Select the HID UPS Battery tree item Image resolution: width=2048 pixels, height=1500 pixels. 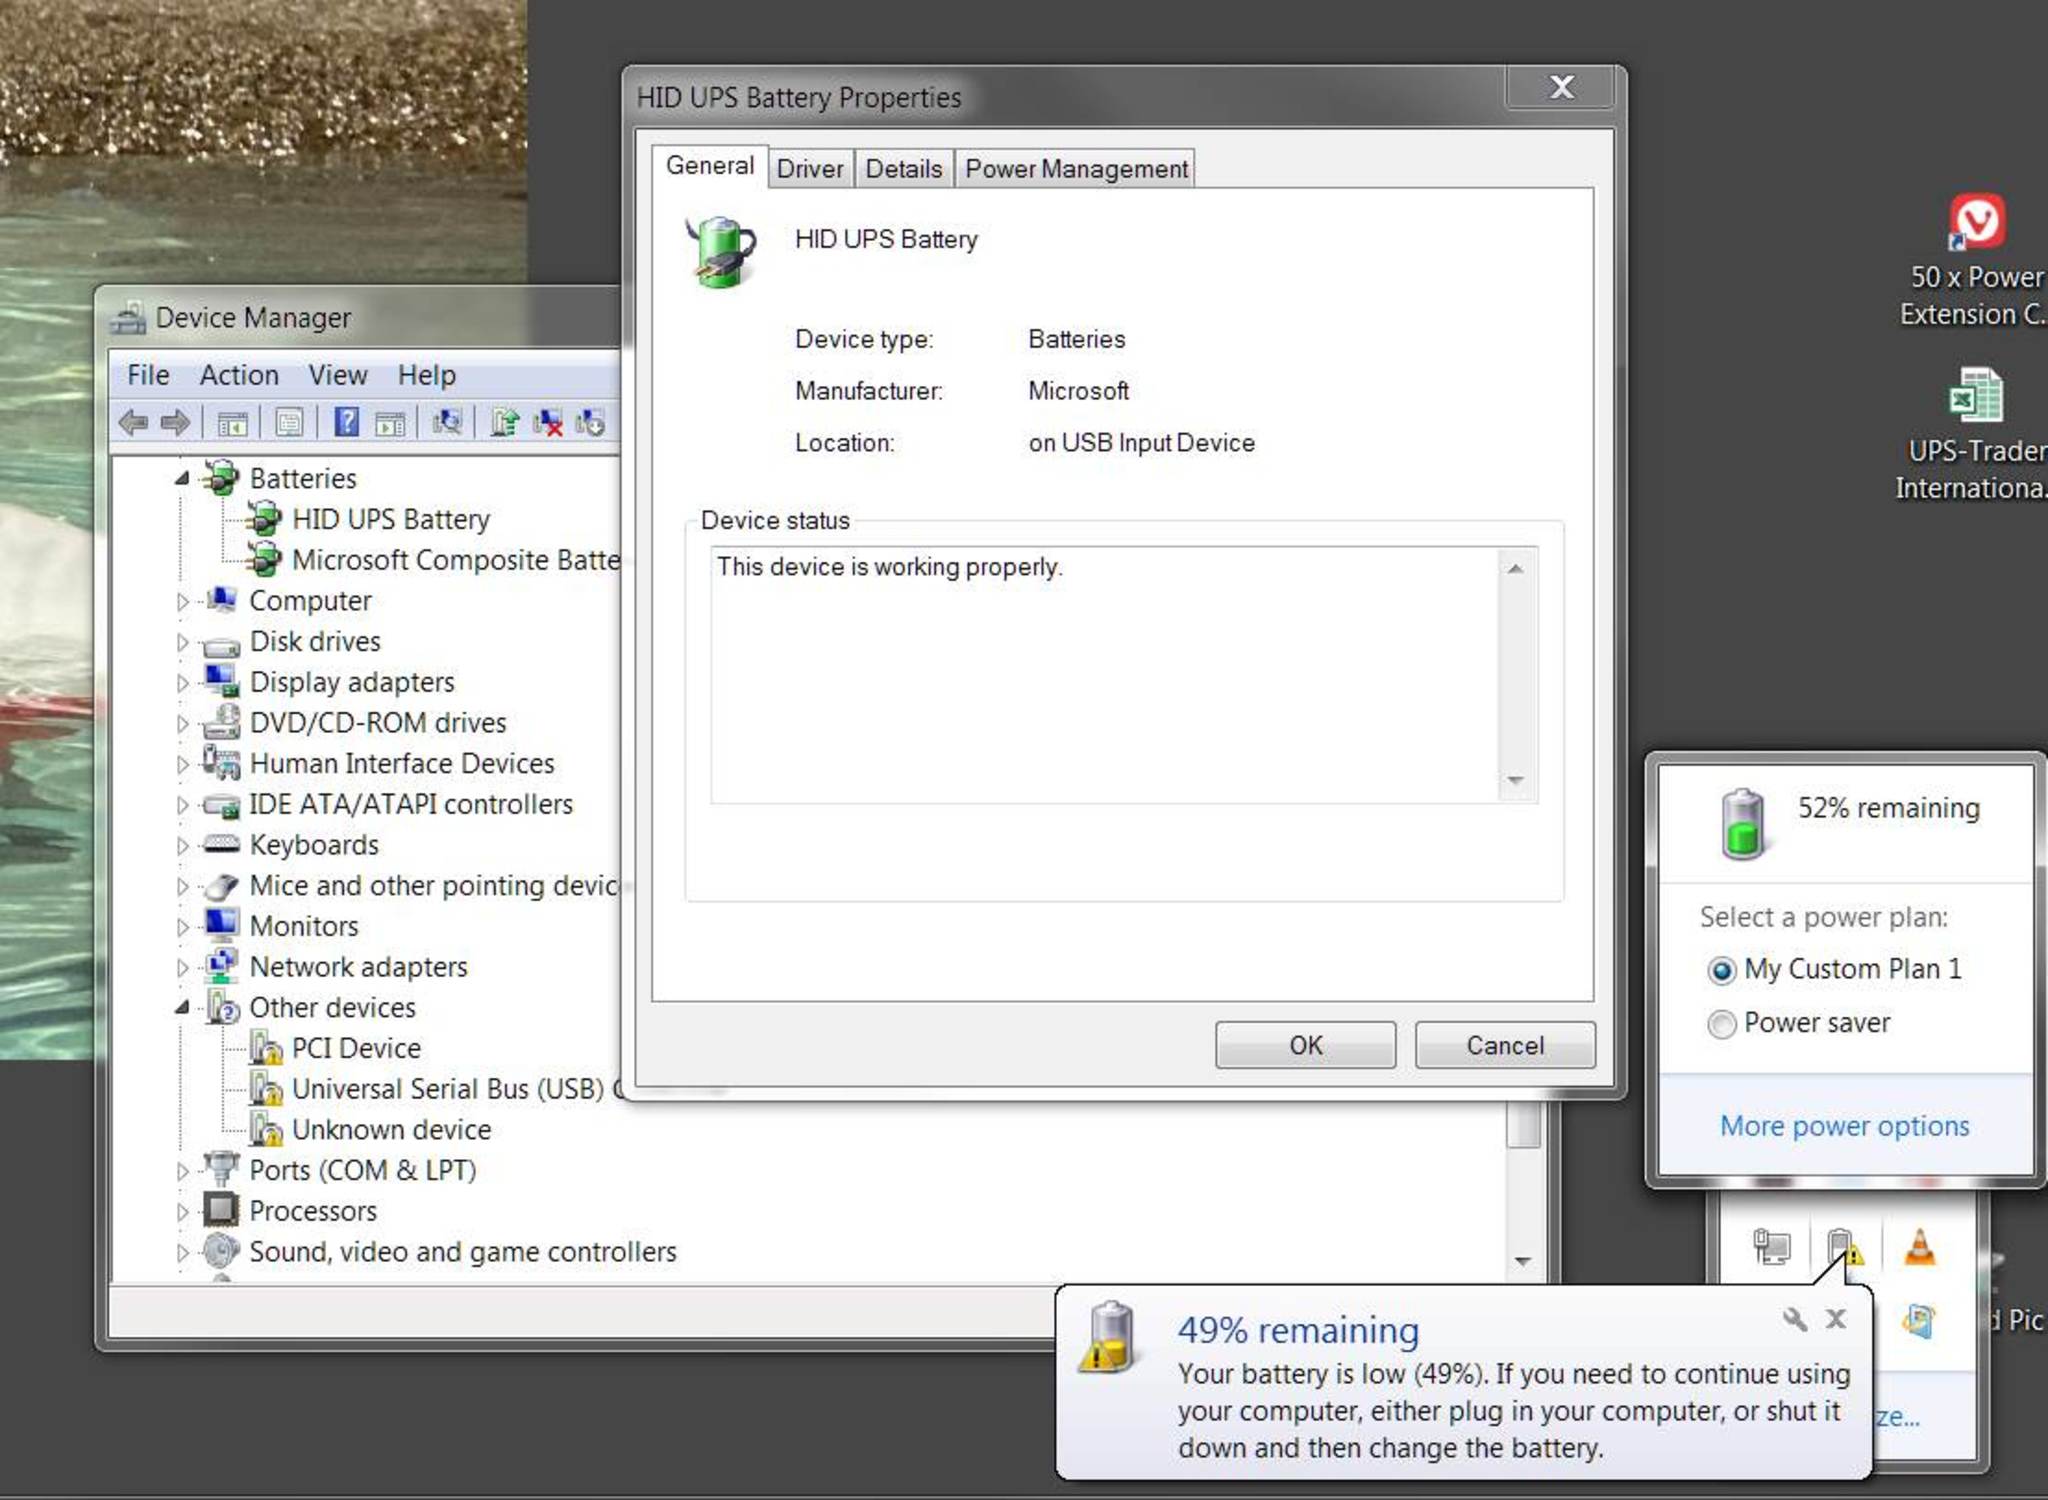click(390, 519)
